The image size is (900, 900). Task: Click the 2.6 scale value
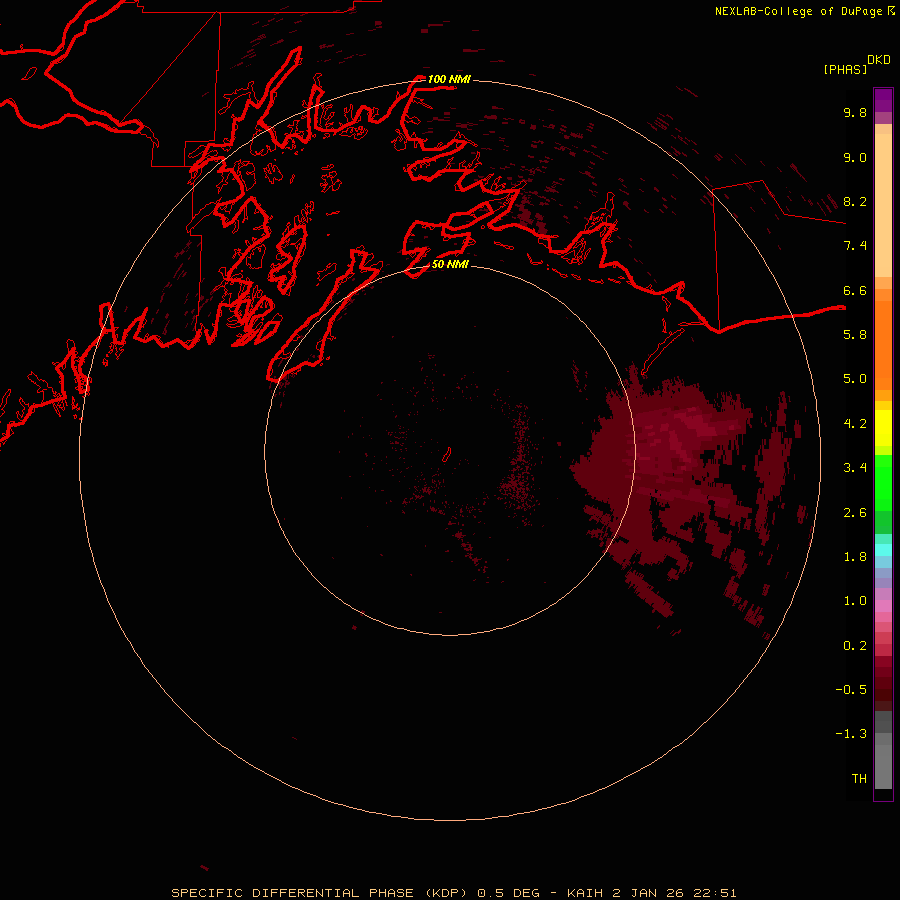point(855,513)
